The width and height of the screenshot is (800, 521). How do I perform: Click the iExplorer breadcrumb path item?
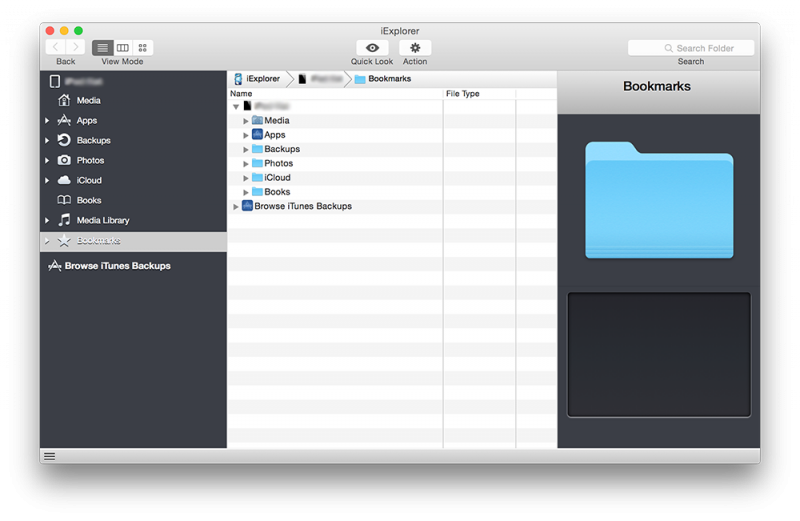pos(257,79)
